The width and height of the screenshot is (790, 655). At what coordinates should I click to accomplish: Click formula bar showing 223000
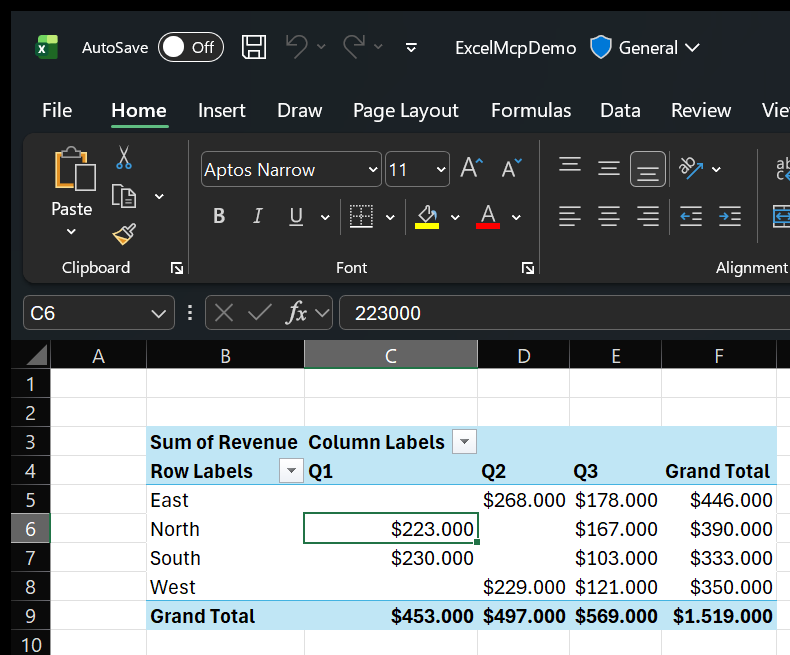click(564, 313)
